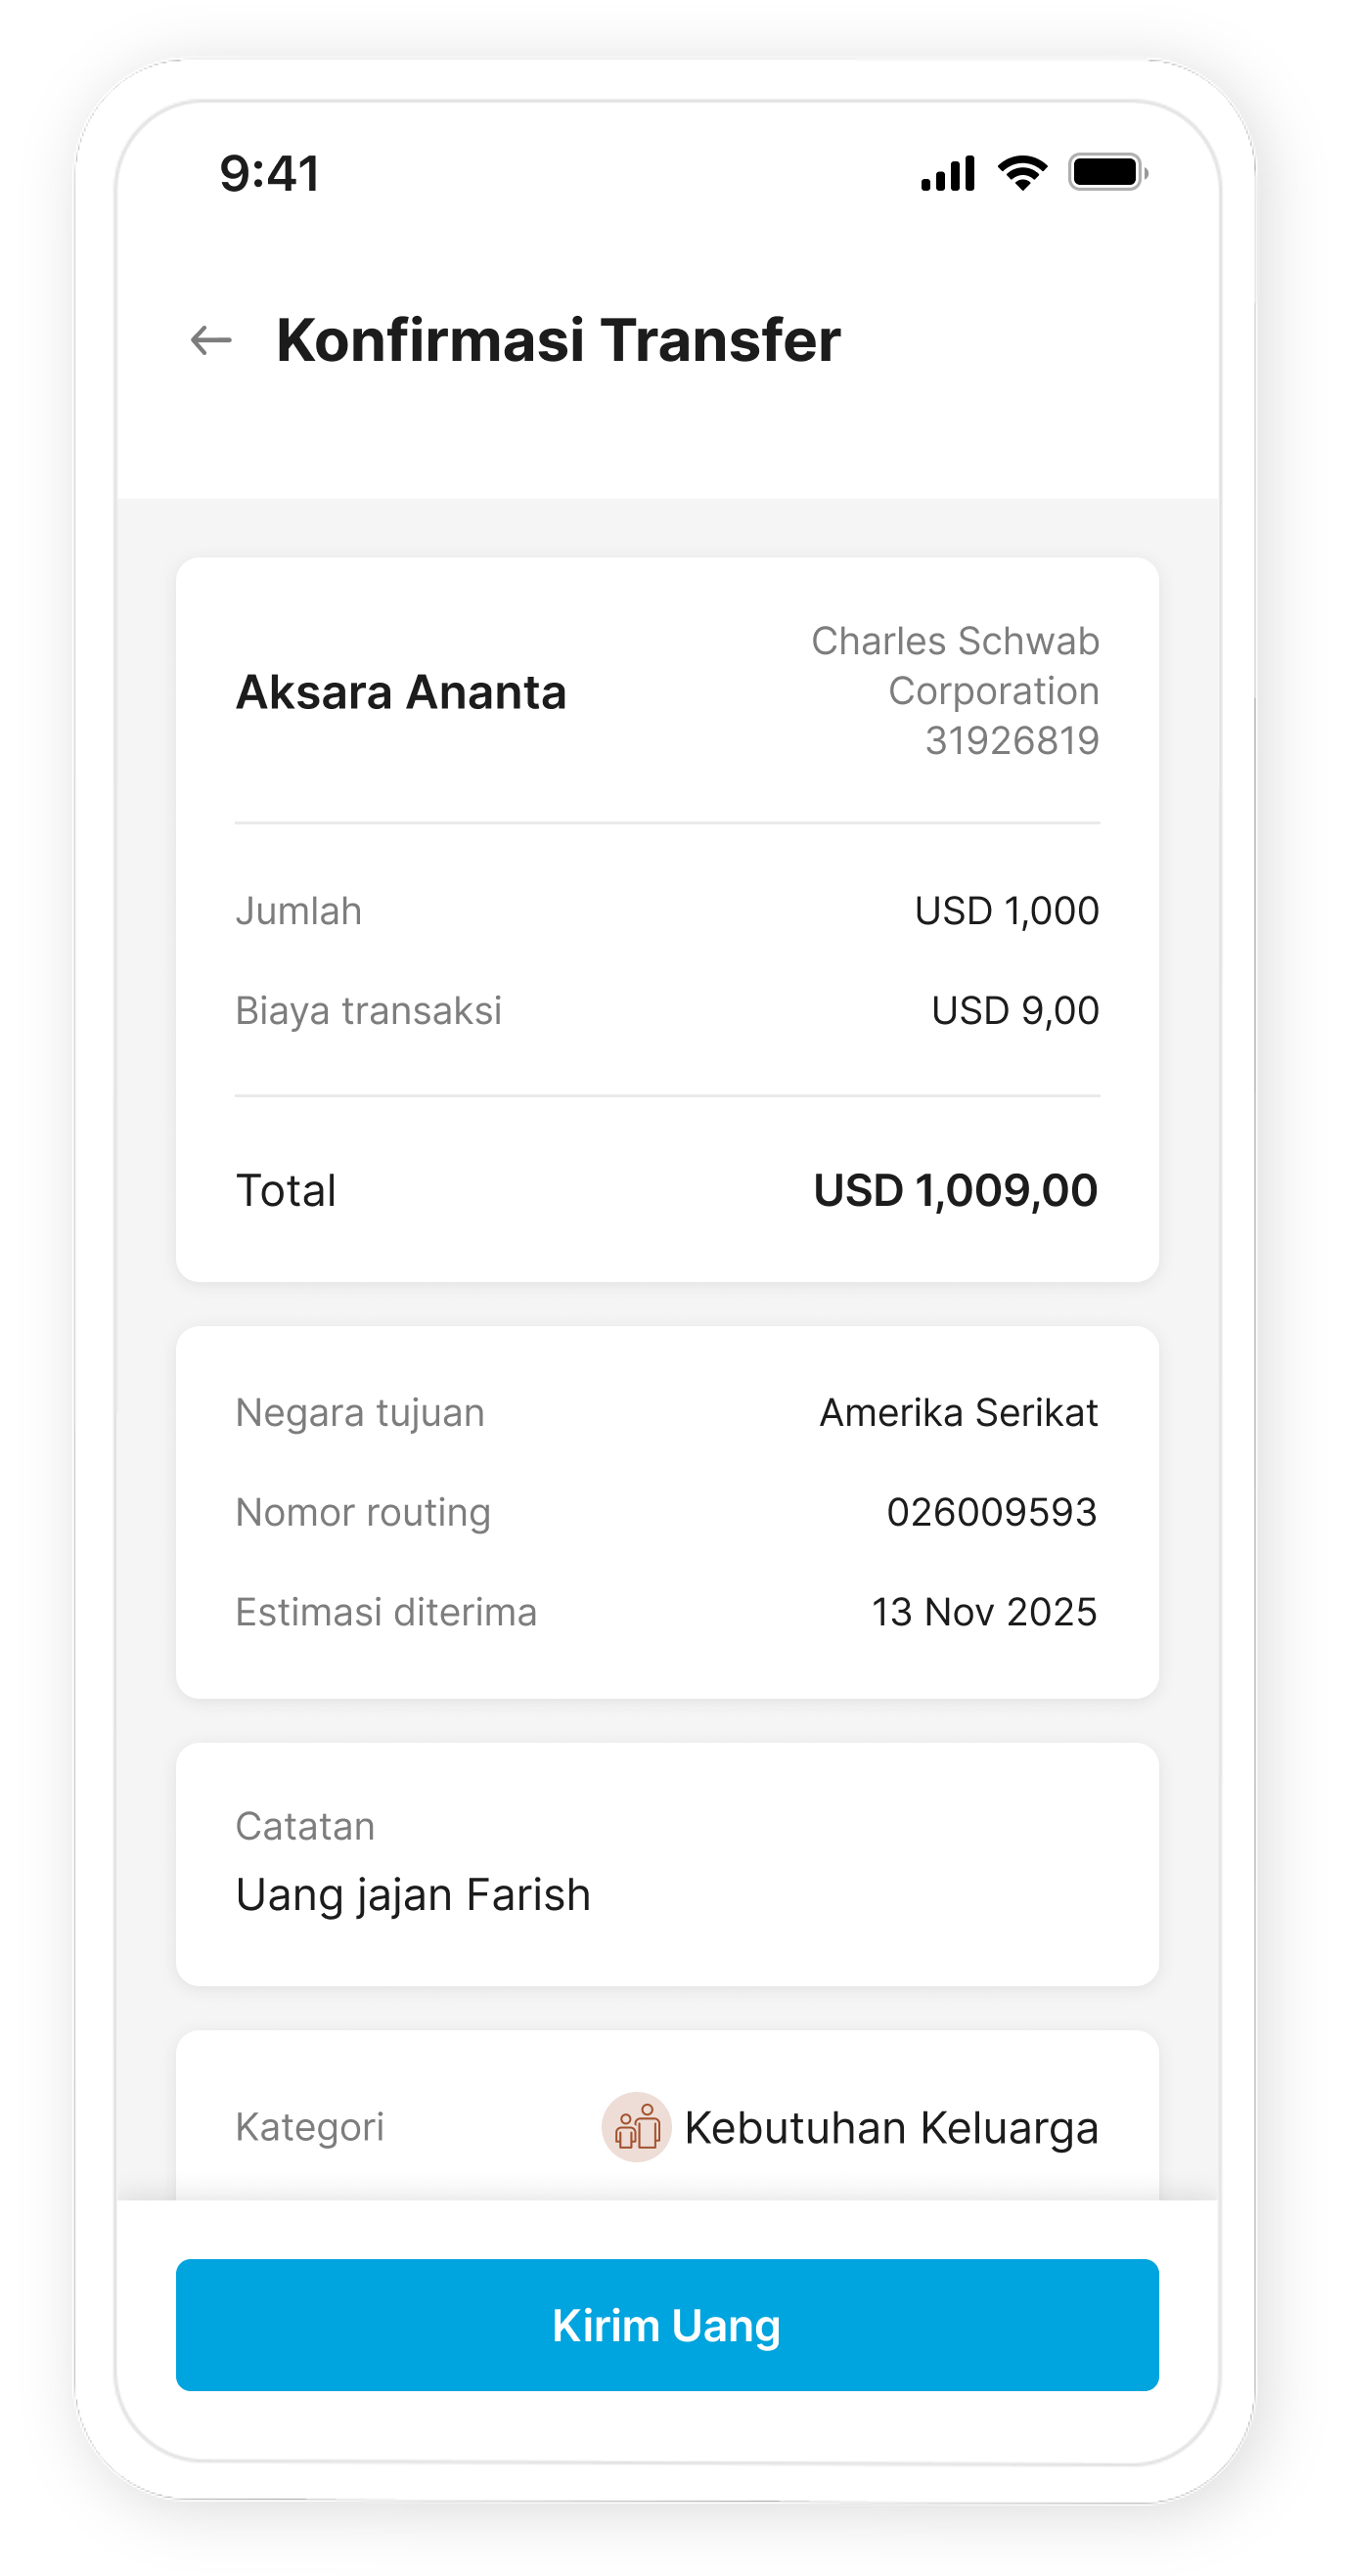This screenshot has height=2576, width=1350.
Task: Tap recipient name Aksara Ananta
Action: click(401, 692)
